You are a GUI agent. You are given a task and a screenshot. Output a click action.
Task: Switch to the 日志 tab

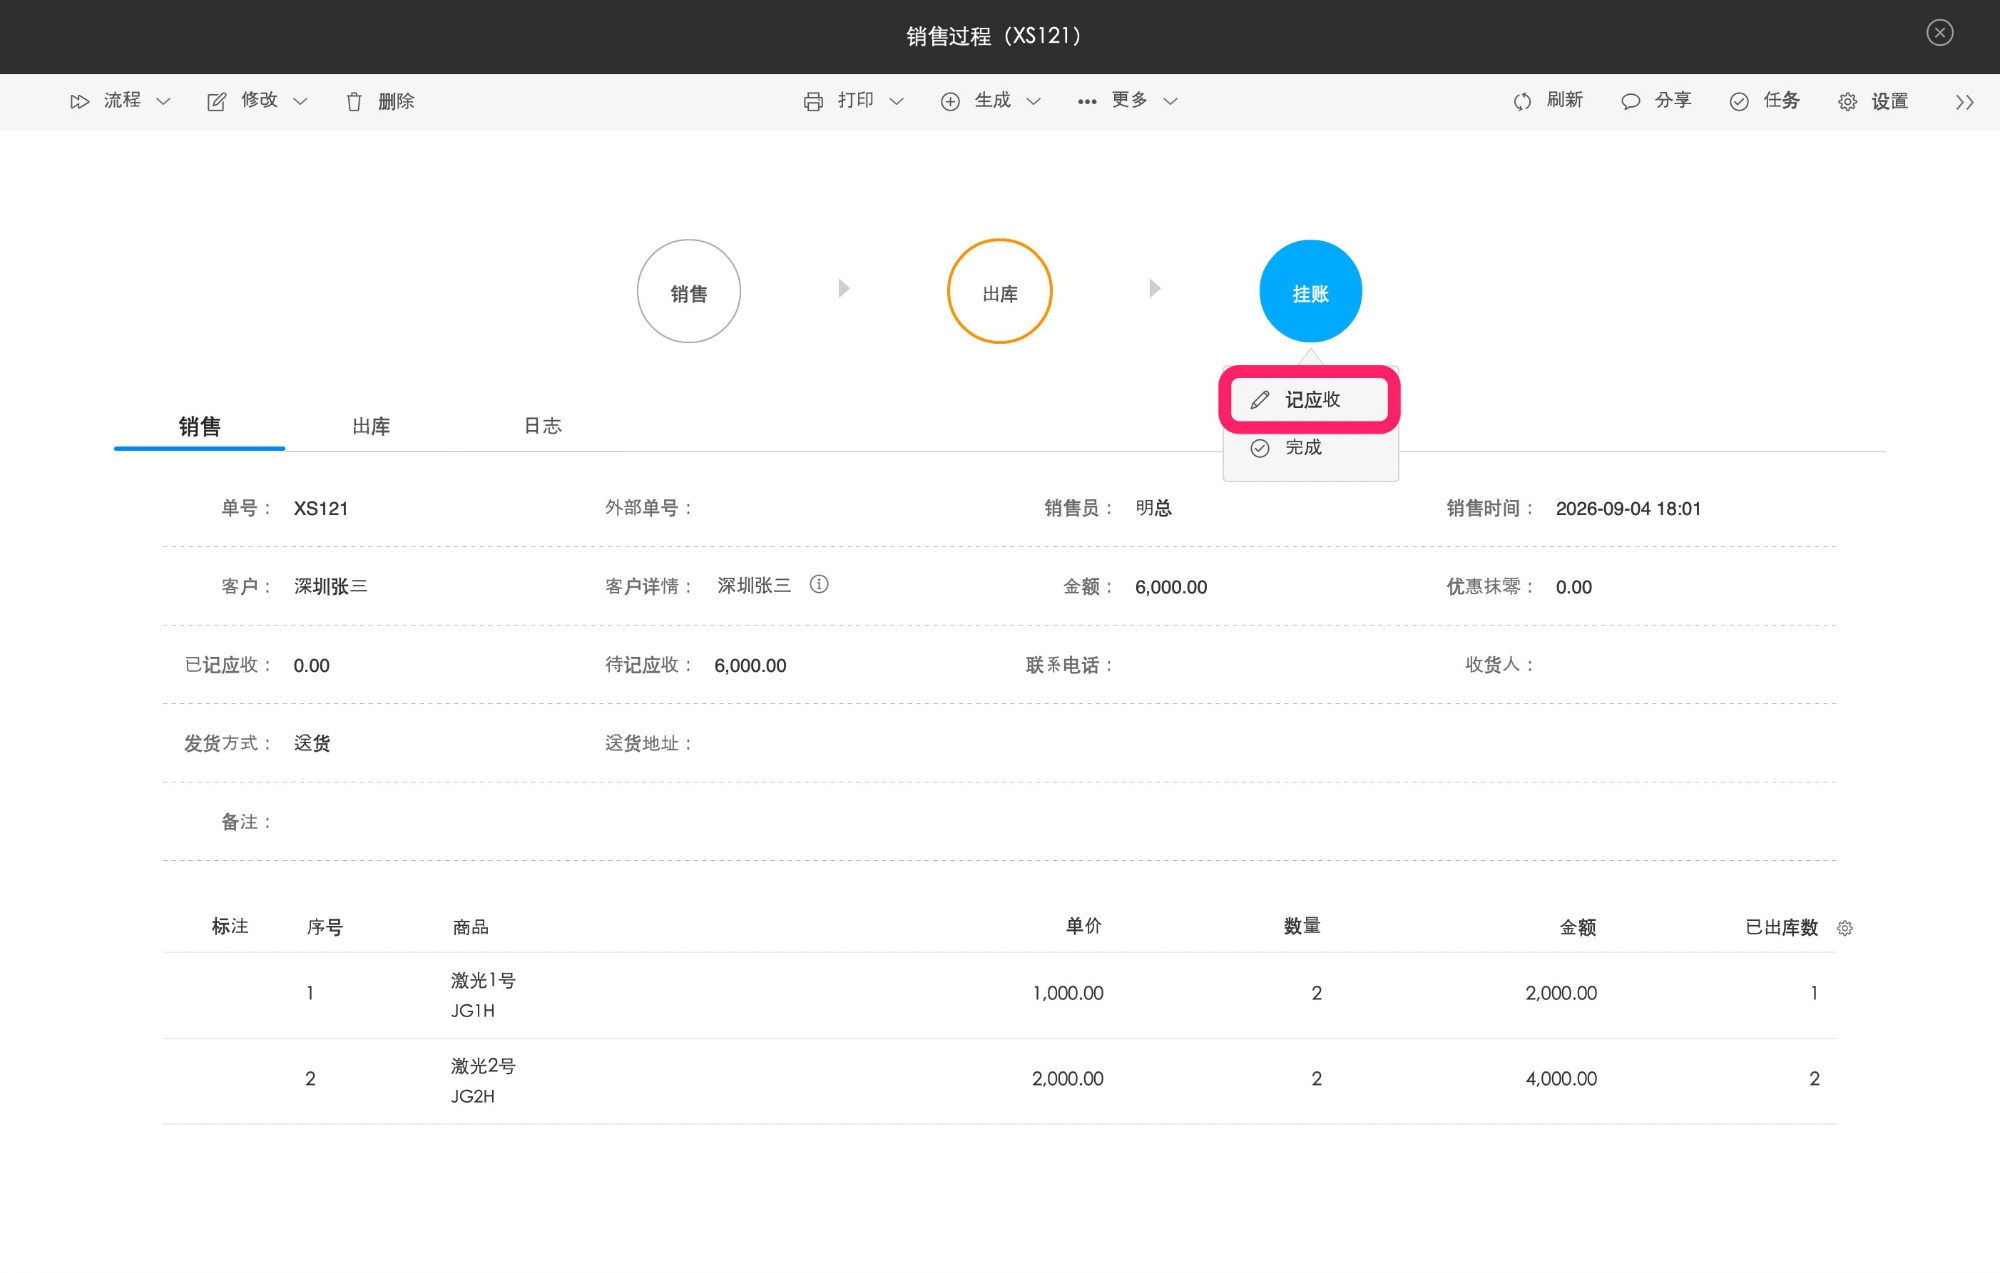(543, 426)
